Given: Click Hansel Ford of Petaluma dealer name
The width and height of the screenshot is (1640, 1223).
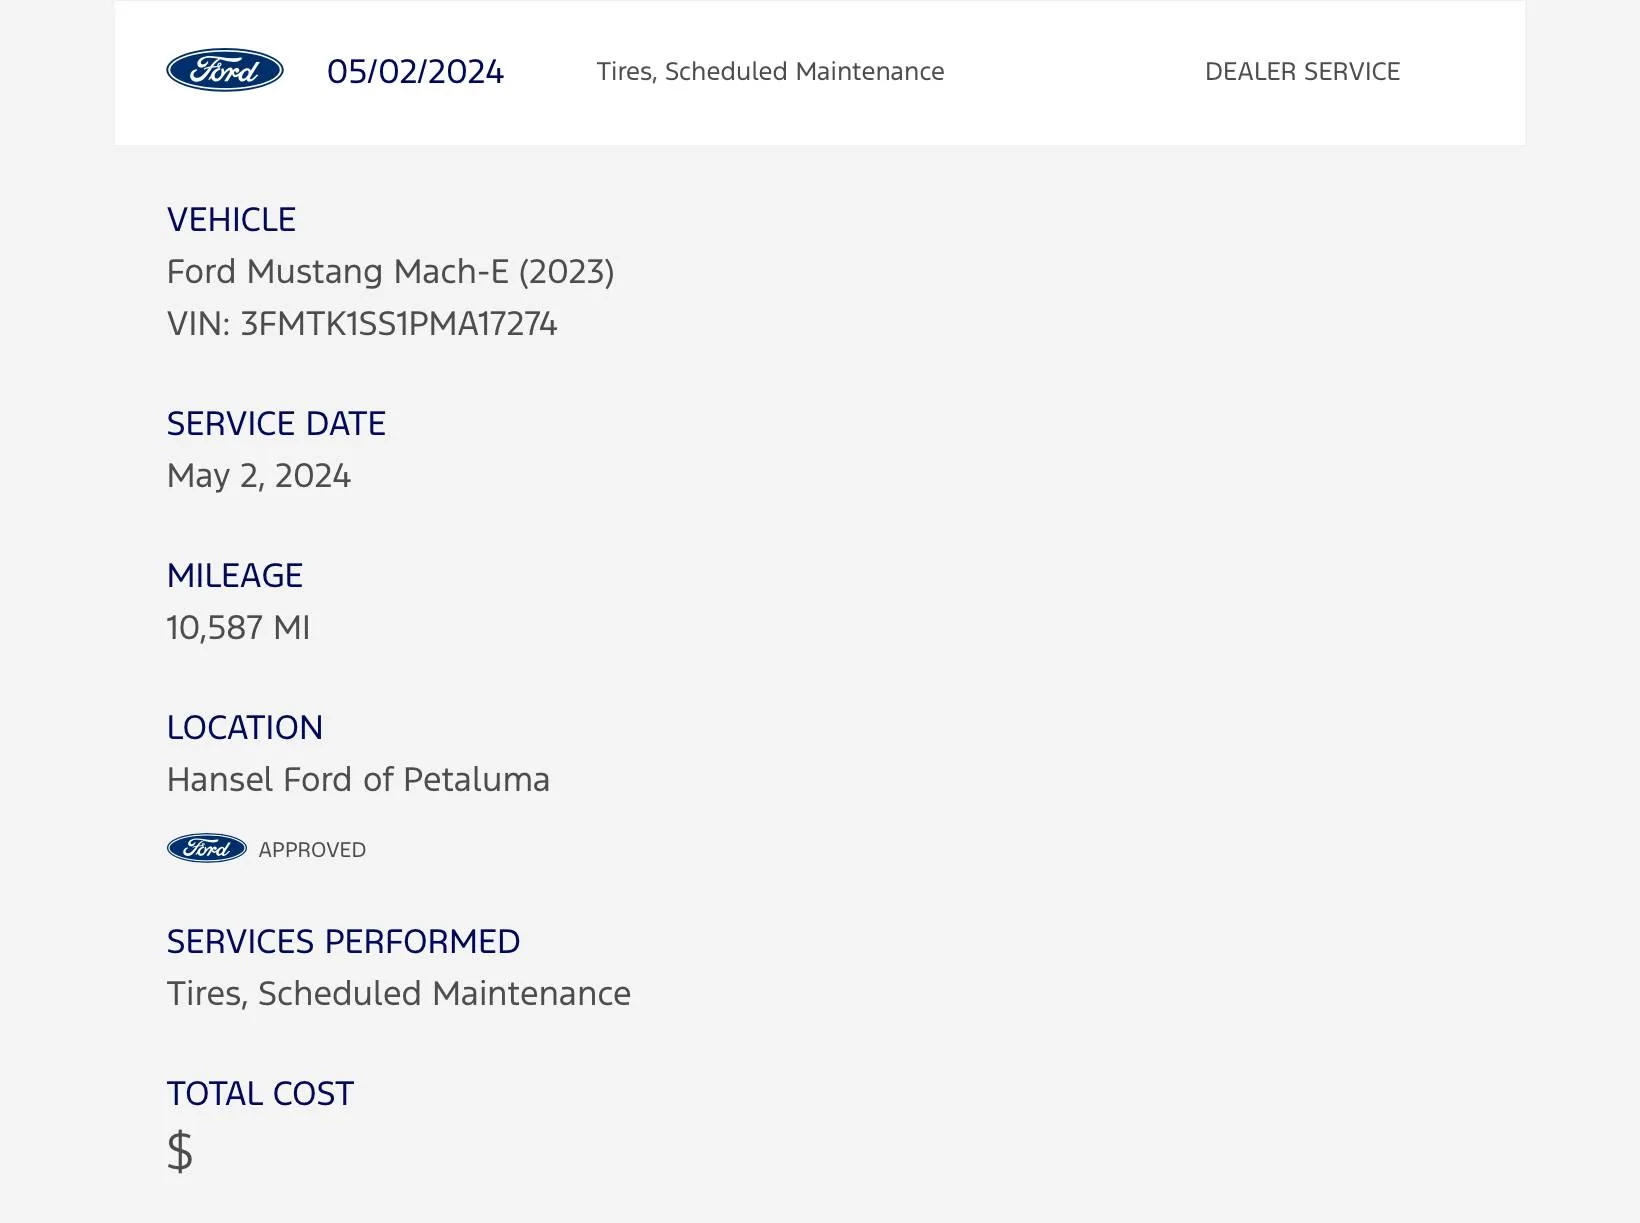Looking at the screenshot, I should tap(358, 780).
